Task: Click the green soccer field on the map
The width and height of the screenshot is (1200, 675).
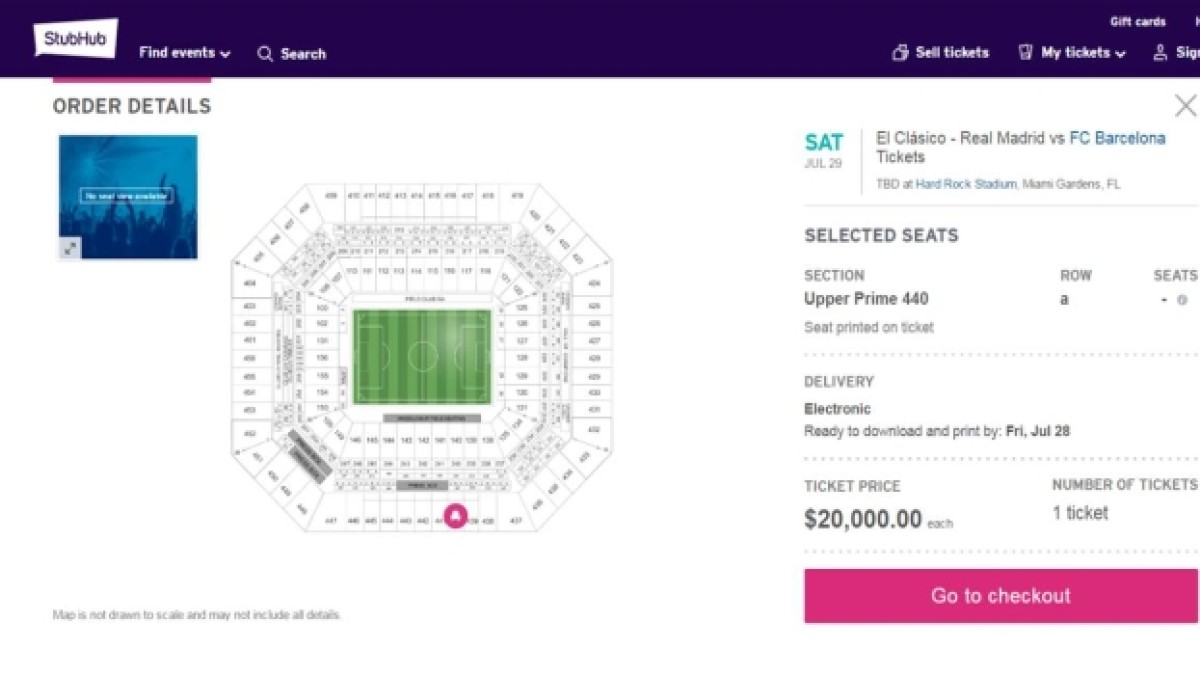Action: tap(422, 357)
